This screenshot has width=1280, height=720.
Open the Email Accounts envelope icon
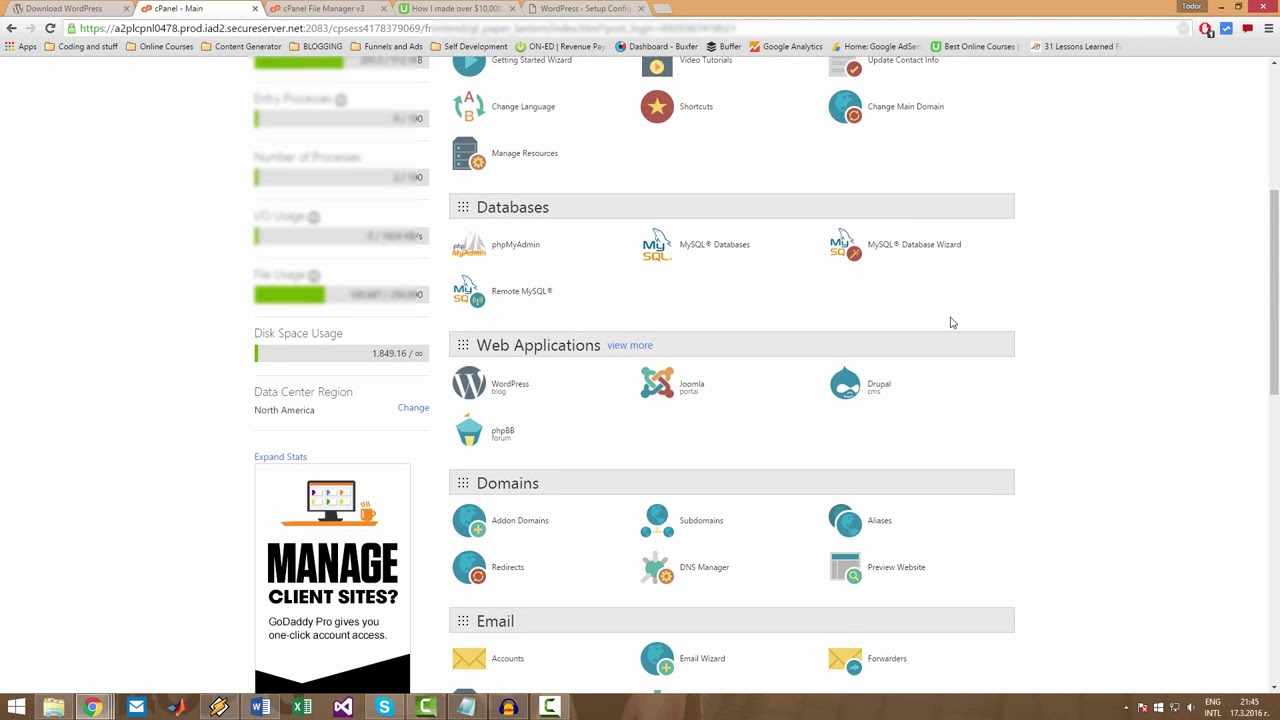pos(469,658)
